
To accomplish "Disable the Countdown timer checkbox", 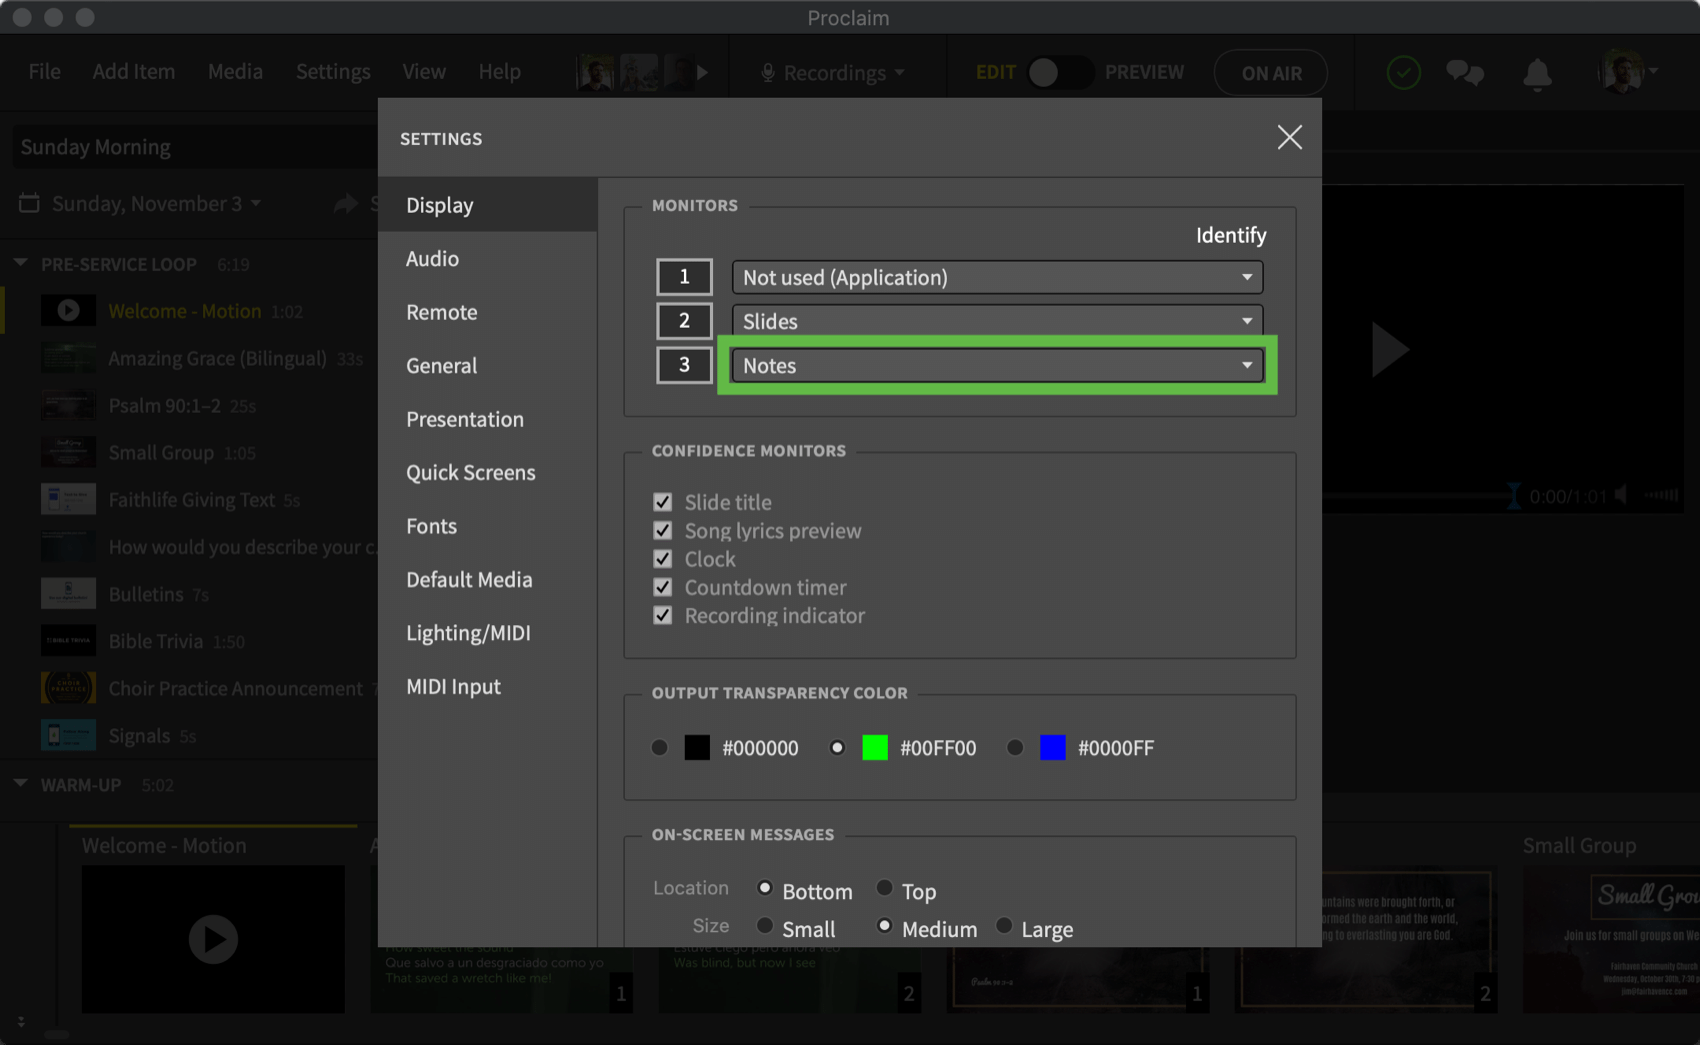I will pos(662,587).
